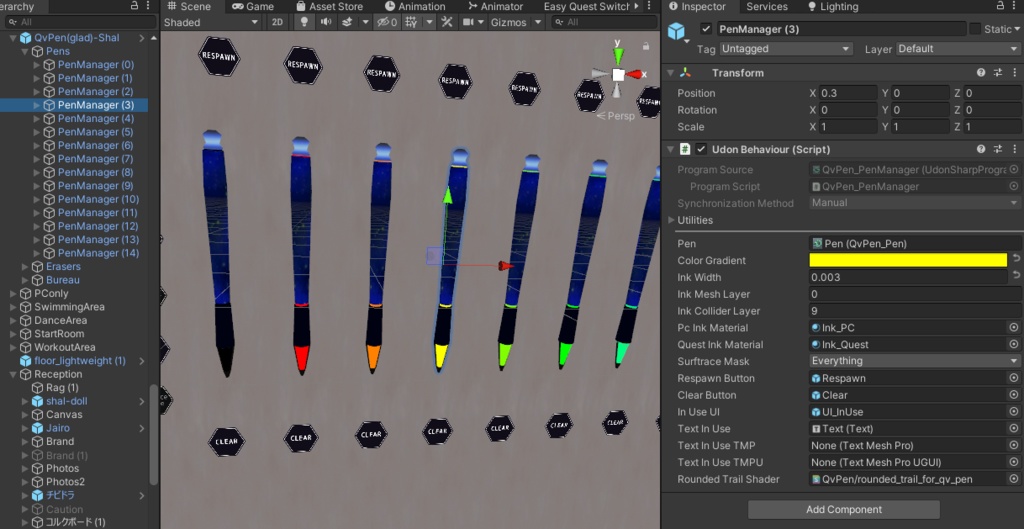Revert Ink Width value icon
The height and width of the screenshot is (529, 1024).
1016,276
